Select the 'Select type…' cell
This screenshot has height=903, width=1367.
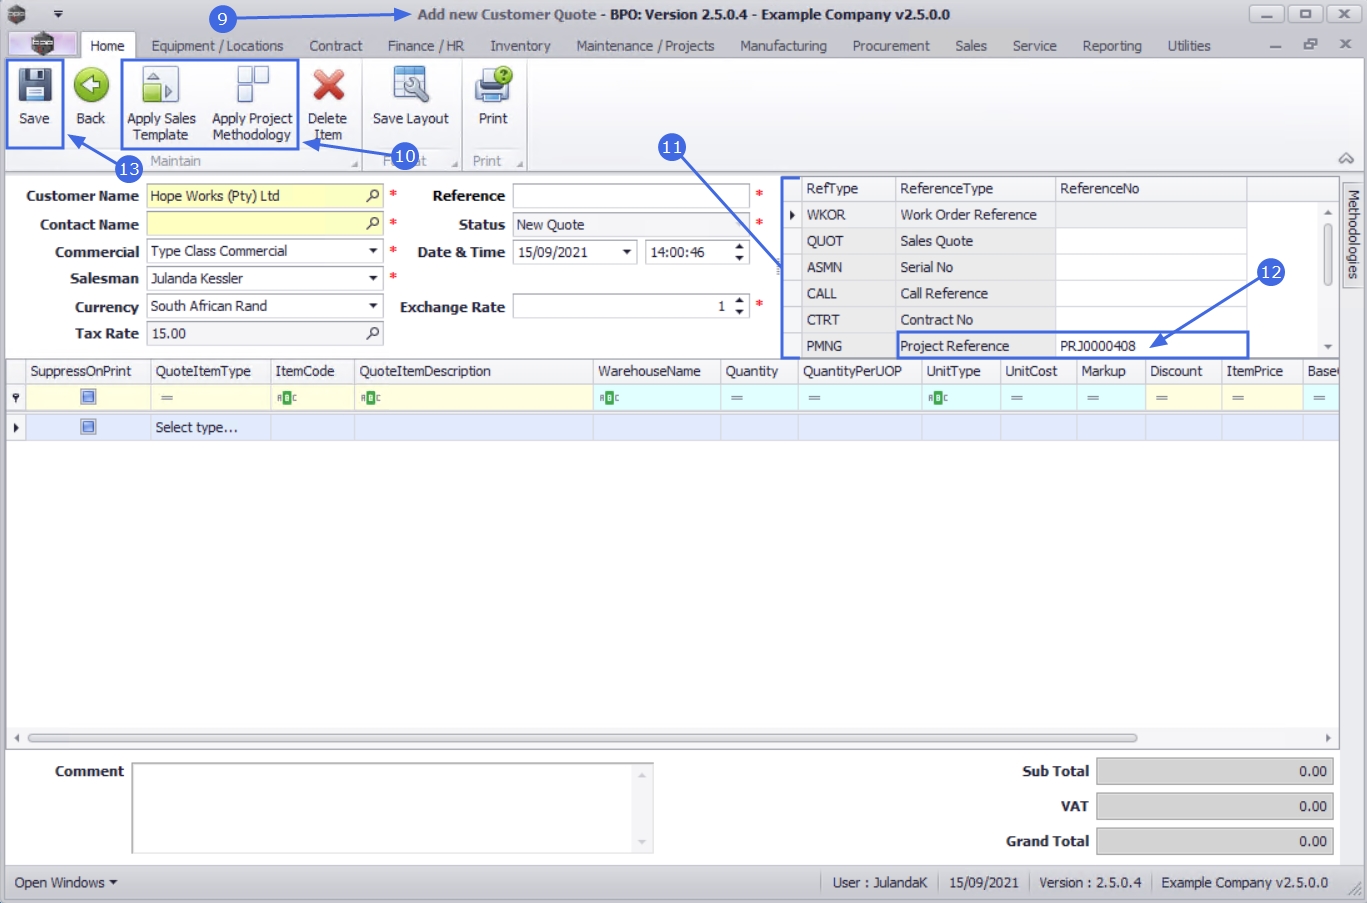(x=210, y=427)
